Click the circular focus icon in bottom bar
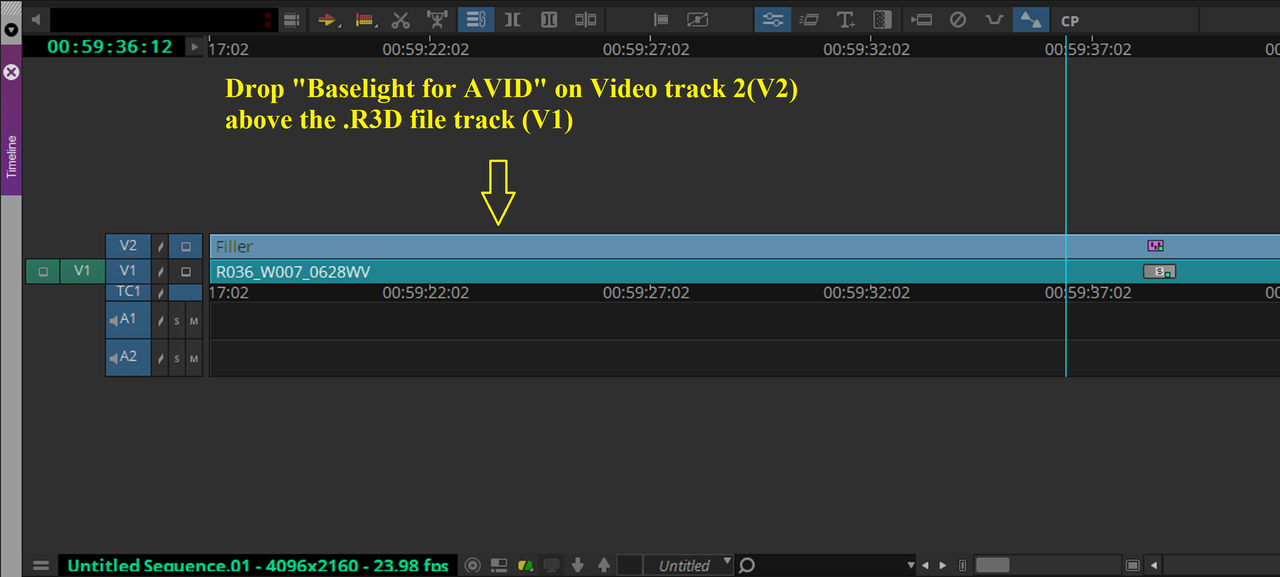 tap(474, 566)
